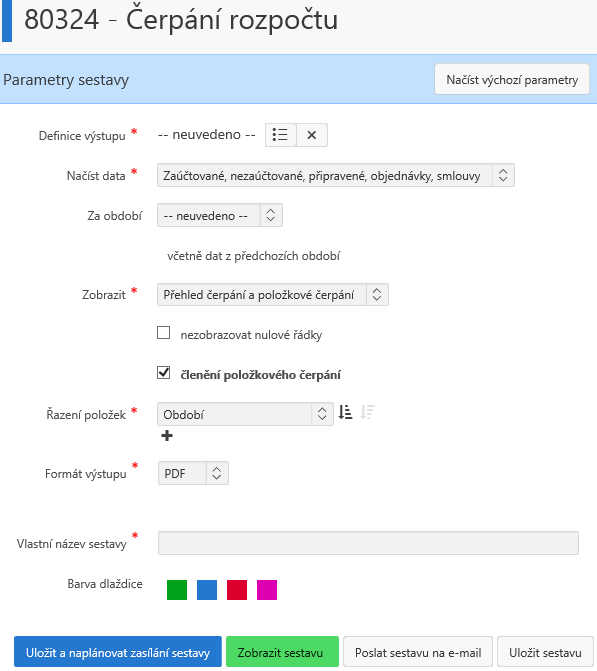Screen dimensions: 597x671
Task: Click Uložit a naplánovat zasílání sestavy
Action: pyautogui.click(x=118, y=652)
